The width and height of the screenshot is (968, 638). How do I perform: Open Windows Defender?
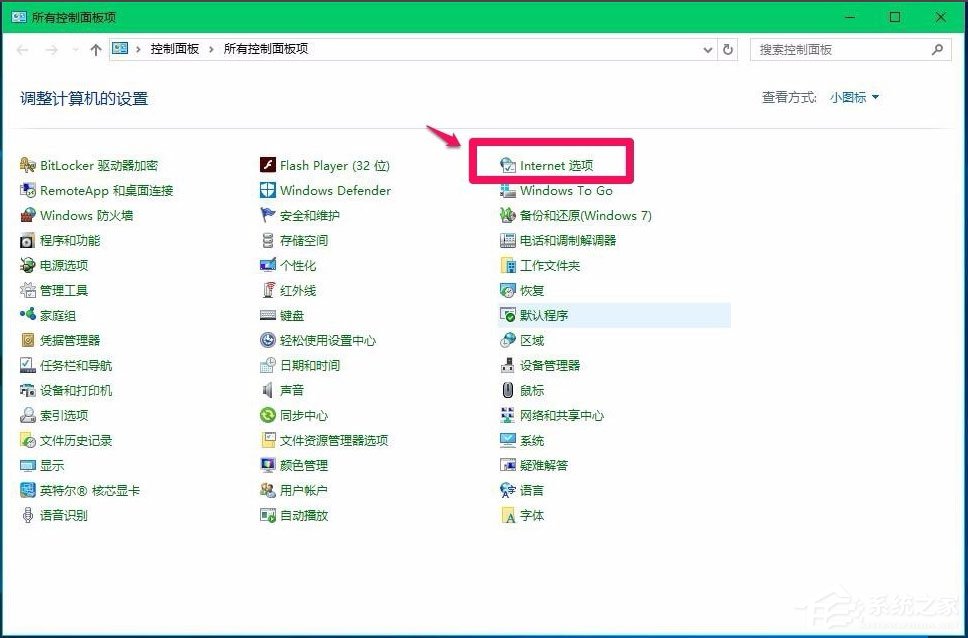[333, 190]
